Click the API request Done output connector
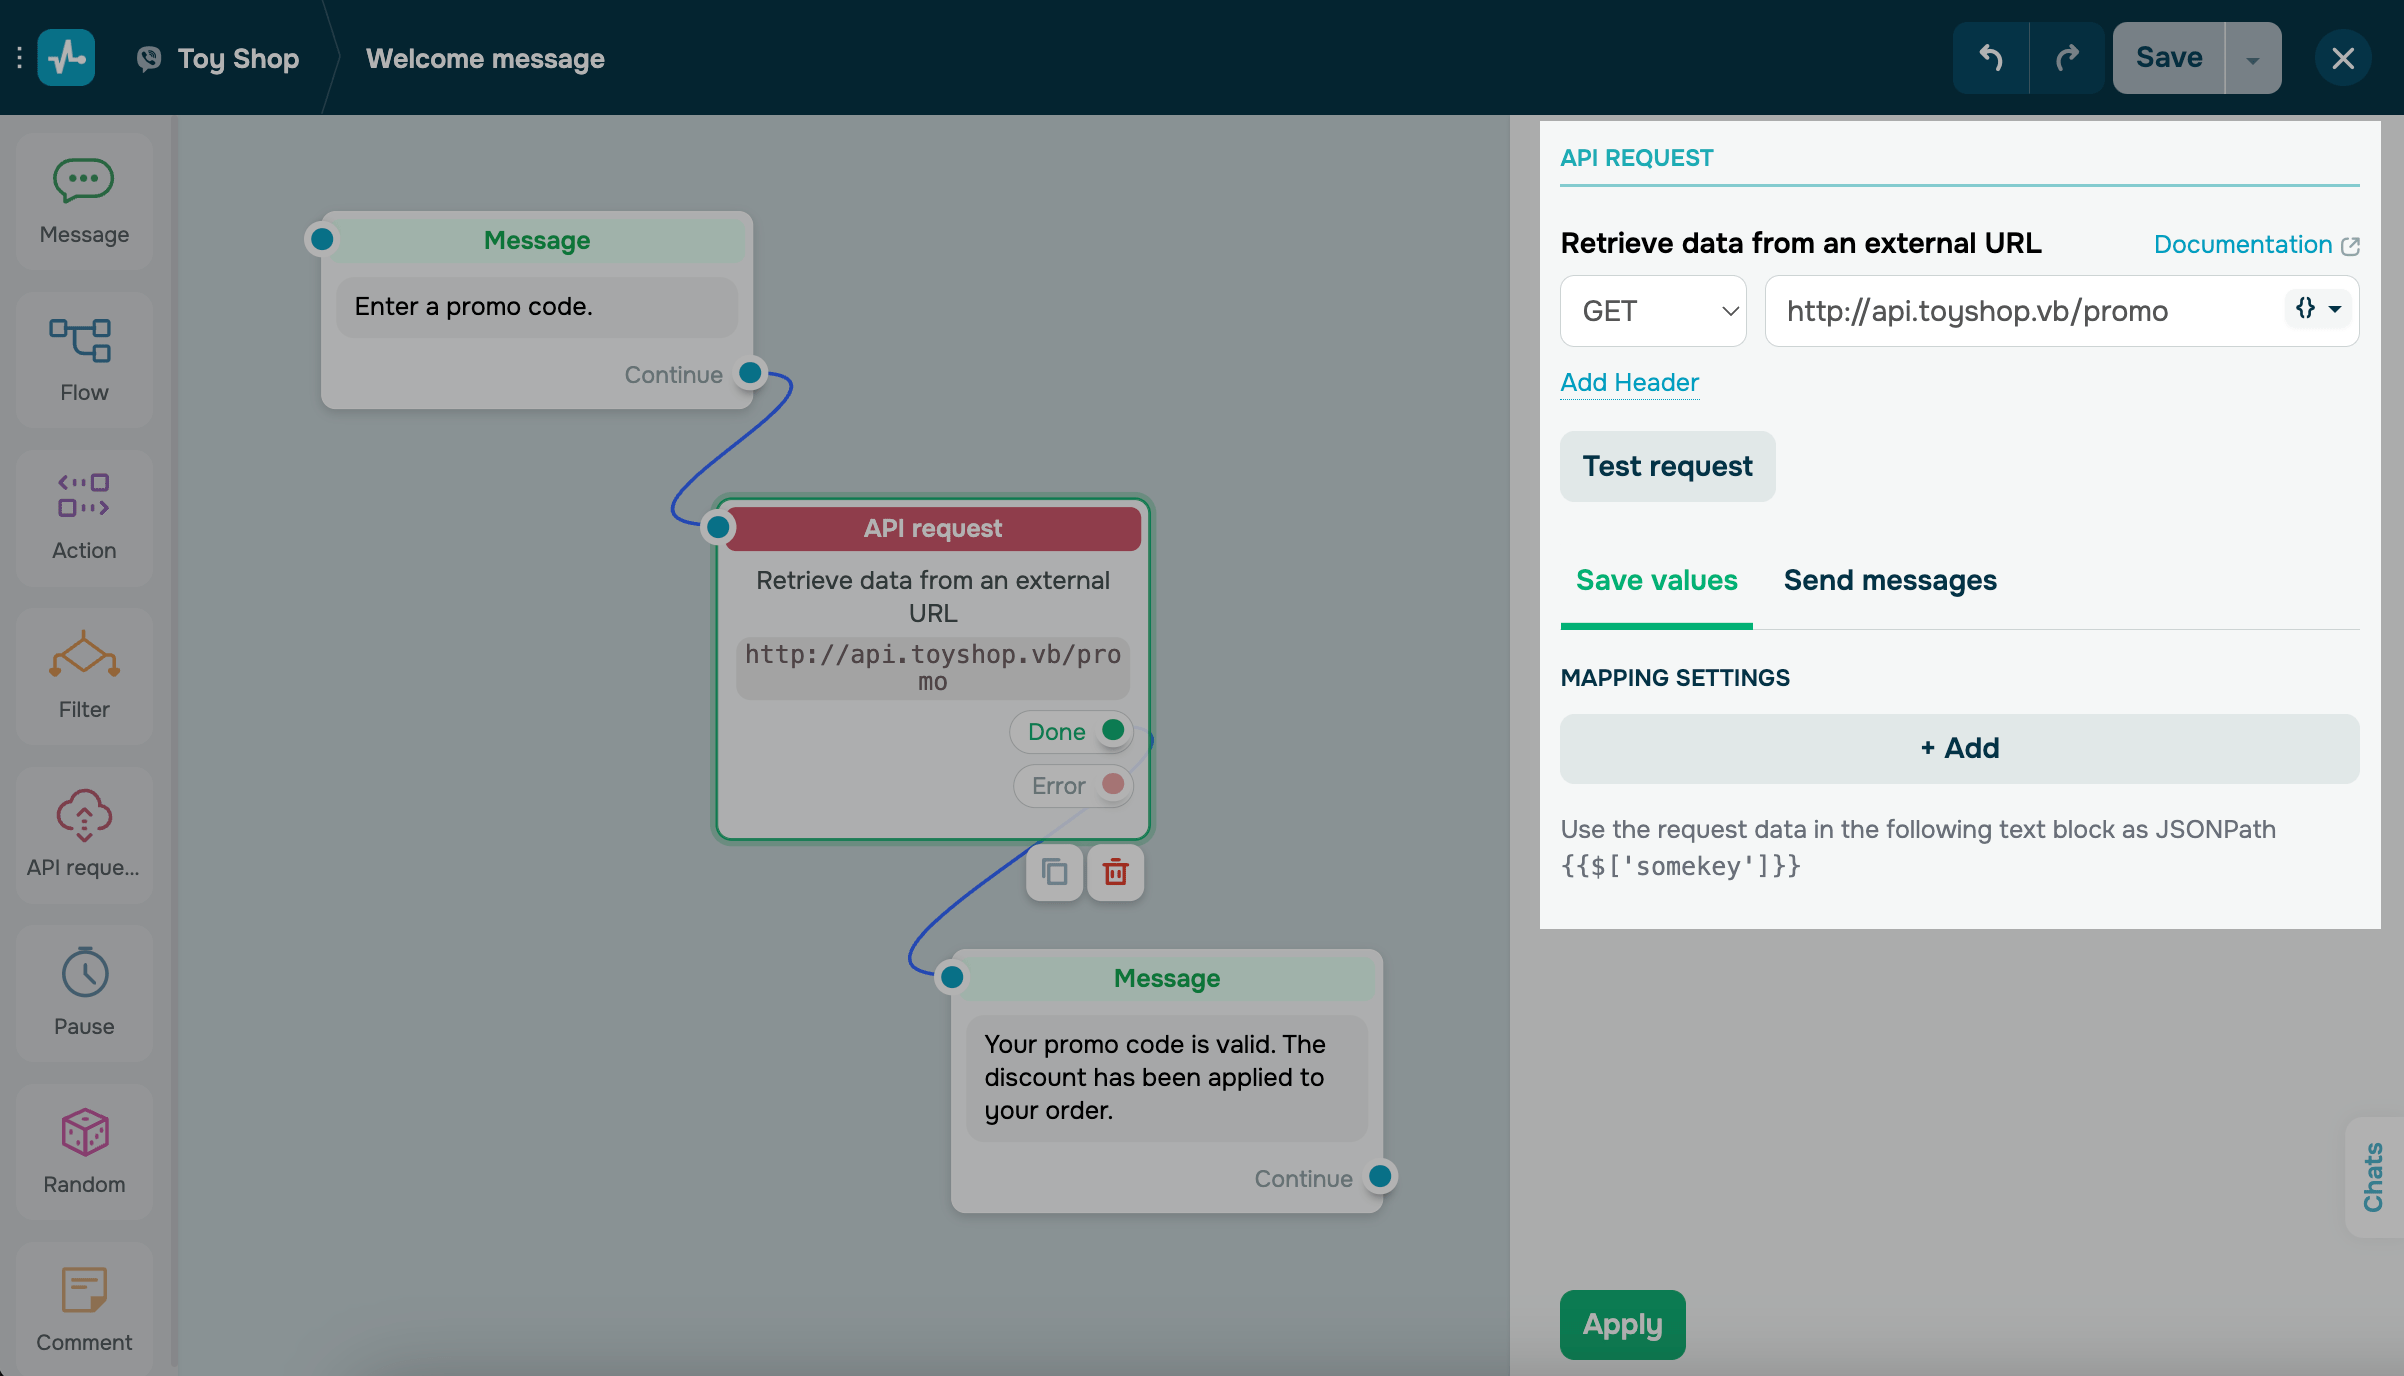Image resolution: width=2404 pixels, height=1376 pixels. pos(1113,730)
